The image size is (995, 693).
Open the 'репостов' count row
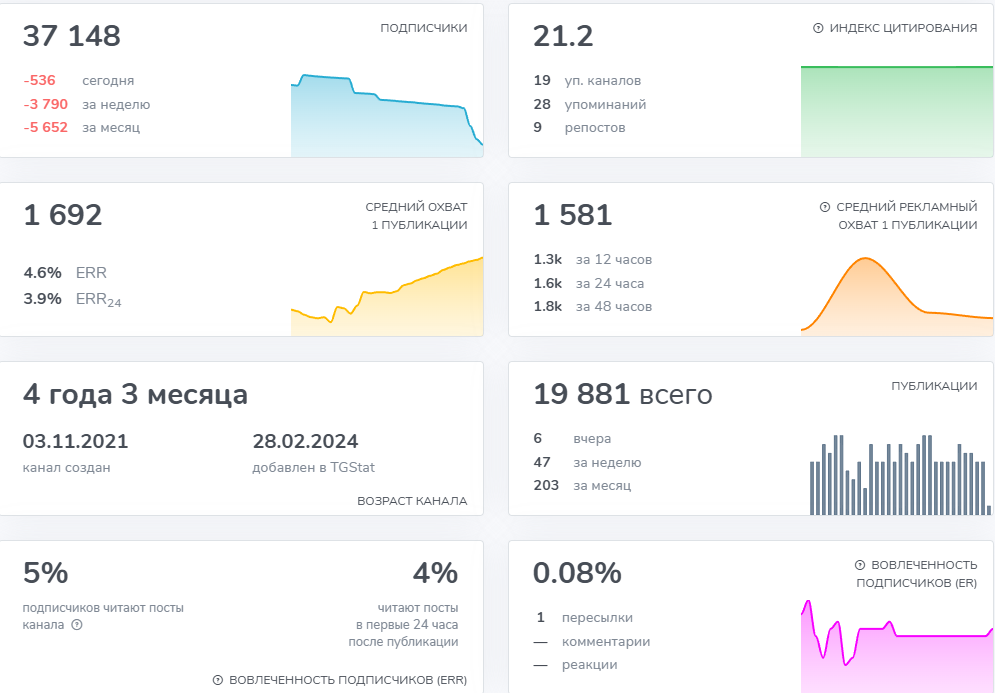580,127
